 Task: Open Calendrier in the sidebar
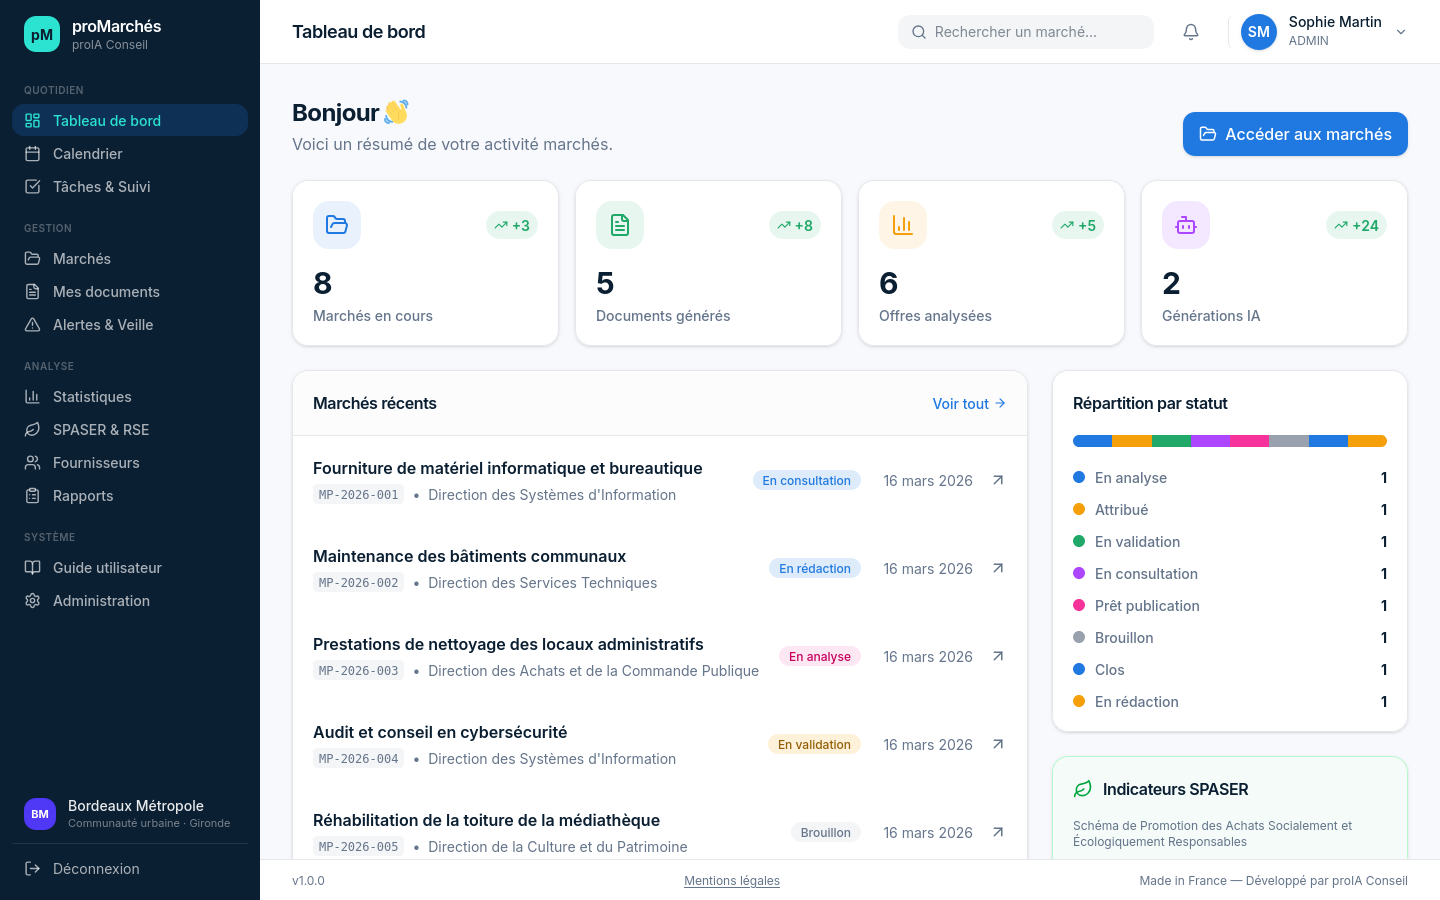point(88,154)
